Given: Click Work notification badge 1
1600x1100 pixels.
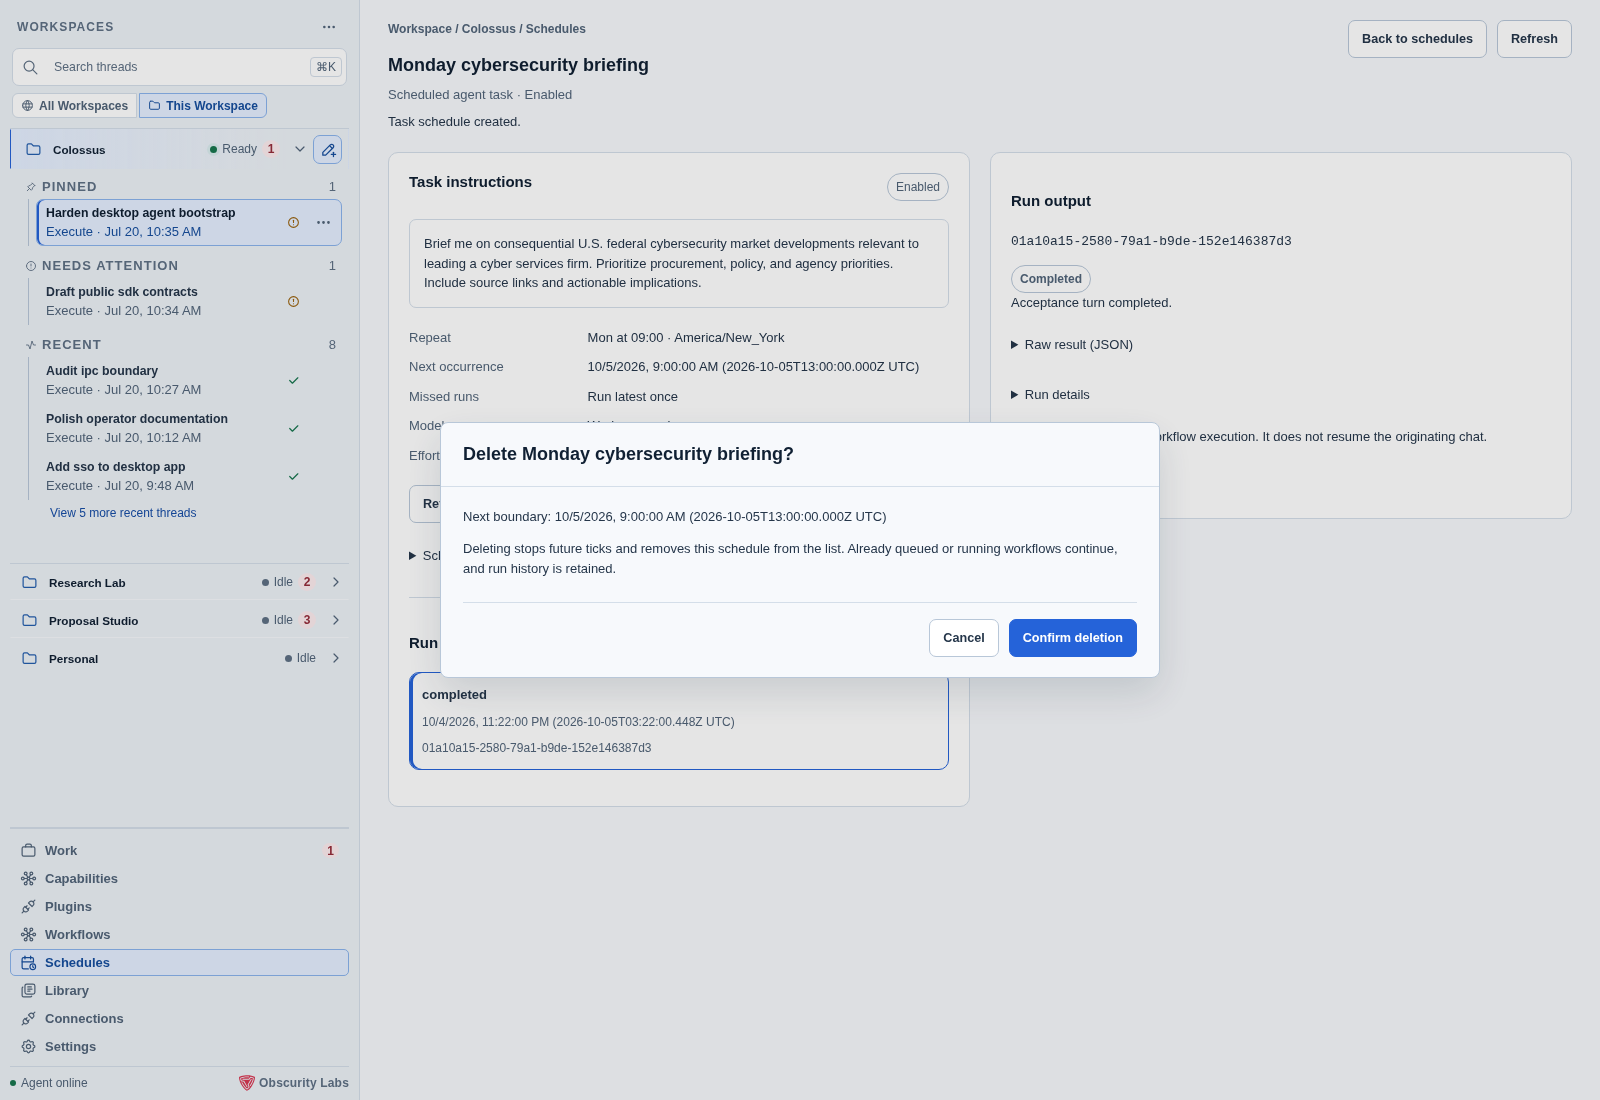Looking at the screenshot, I should (x=330, y=851).
